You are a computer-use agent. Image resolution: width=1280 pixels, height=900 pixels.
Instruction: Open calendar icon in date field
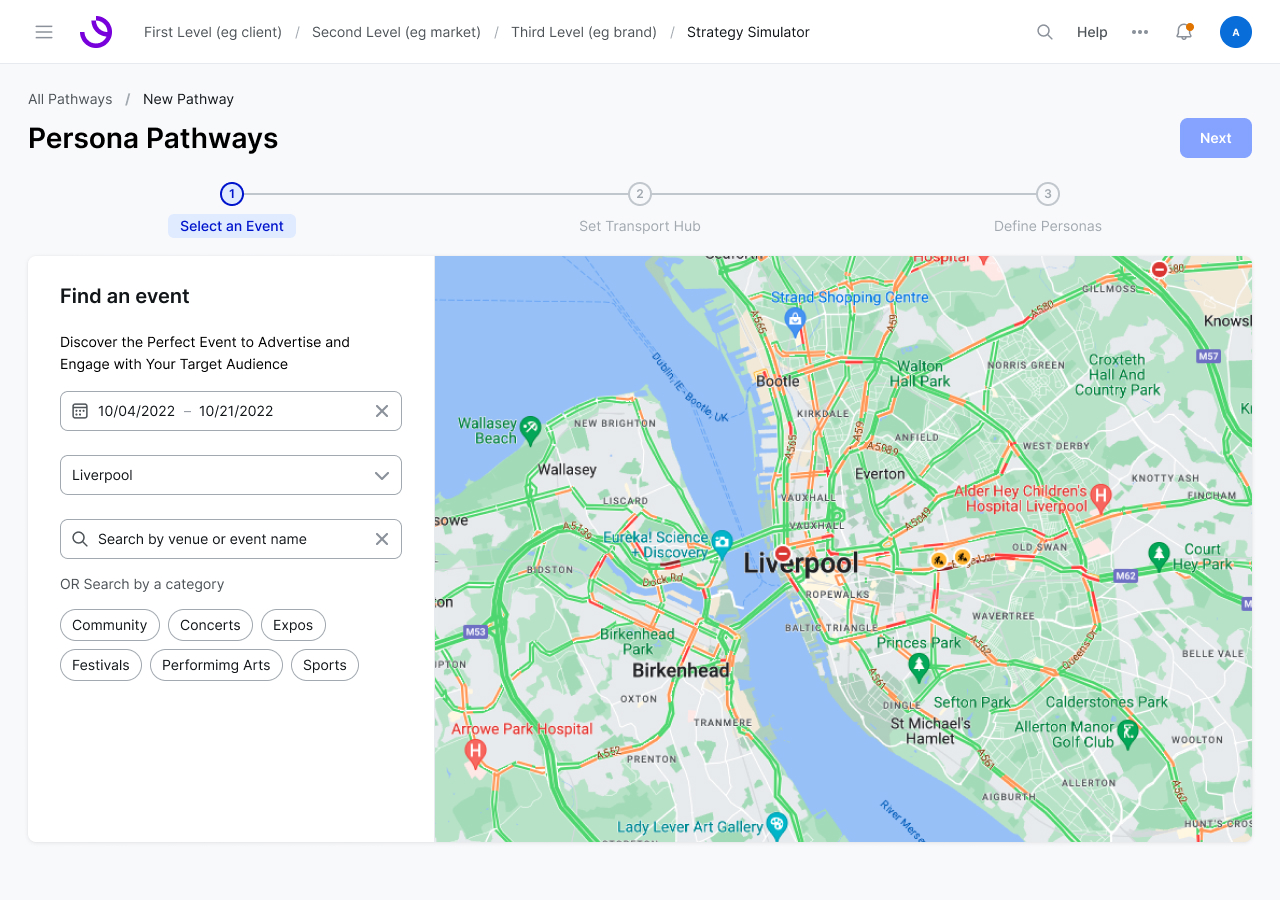pyautogui.click(x=80, y=411)
